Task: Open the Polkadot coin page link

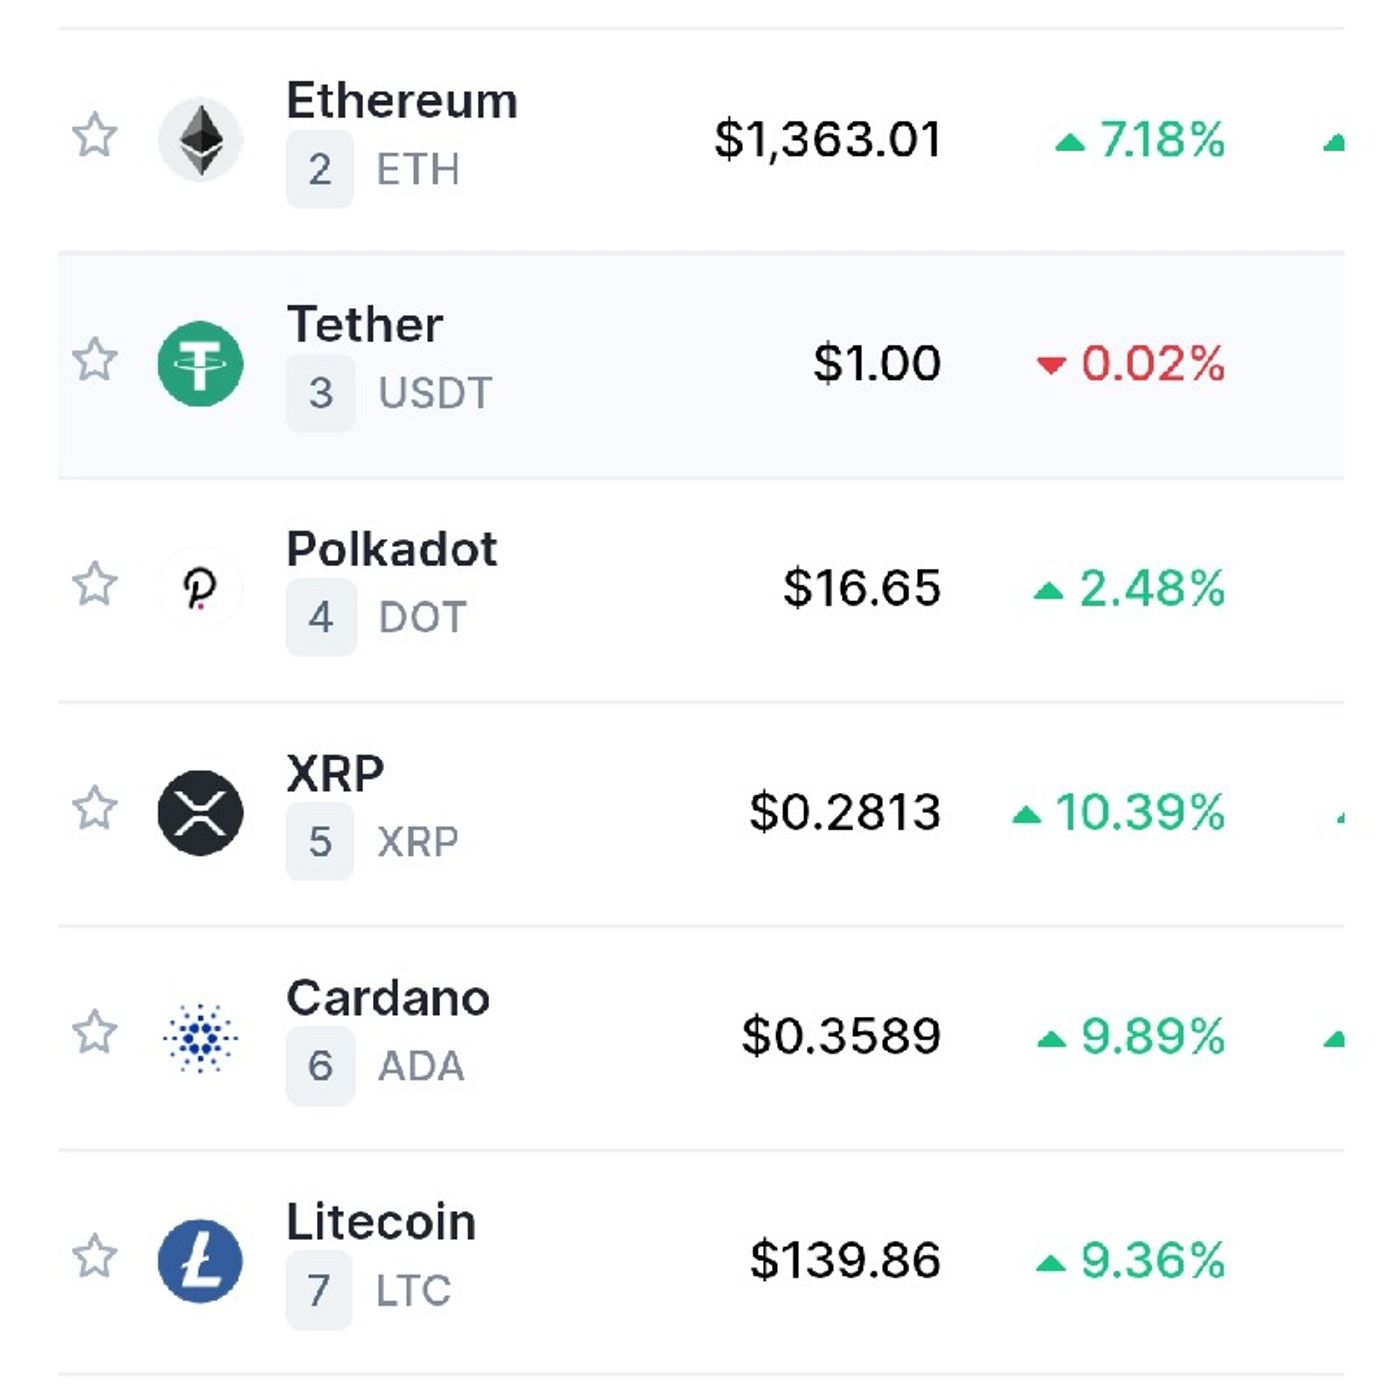Action: pyautogui.click(x=392, y=549)
